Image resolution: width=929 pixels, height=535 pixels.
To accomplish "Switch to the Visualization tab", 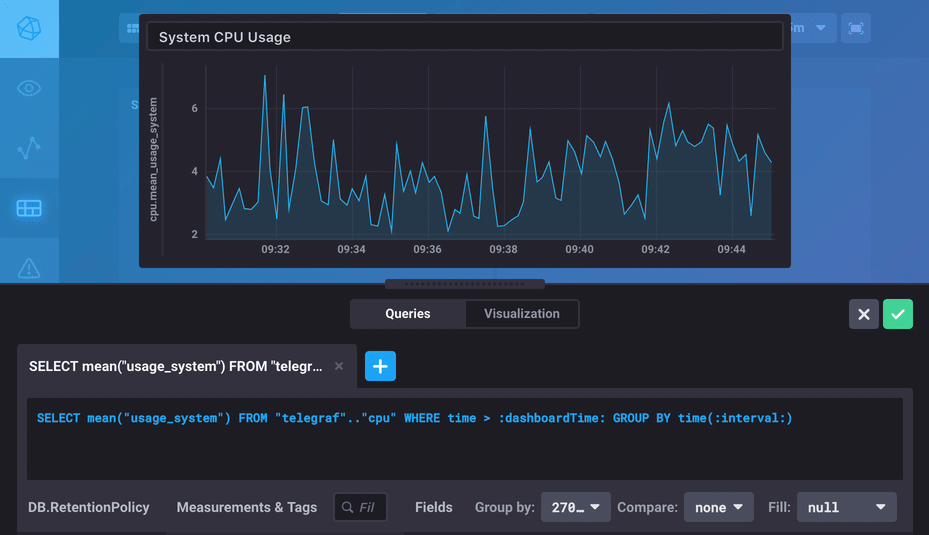I will (x=522, y=314).
